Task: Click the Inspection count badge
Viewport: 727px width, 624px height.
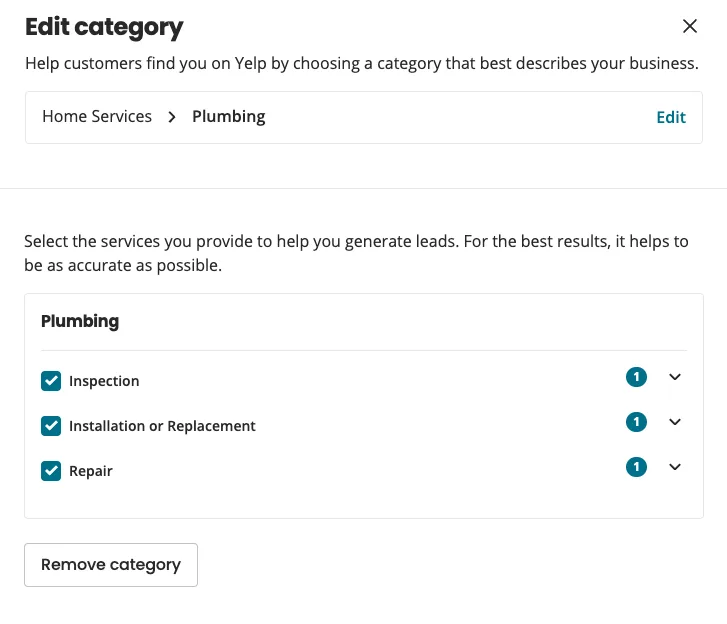Action: click(x=636, y=377)
